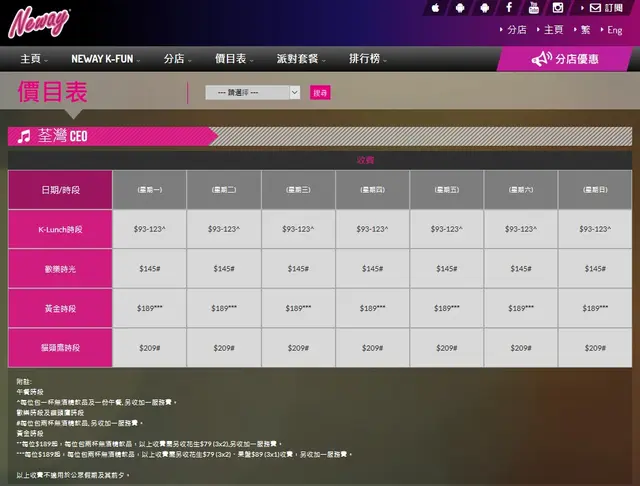Open the YouTube channel icon
Screen dimensions: 640x486
[534, 8]
